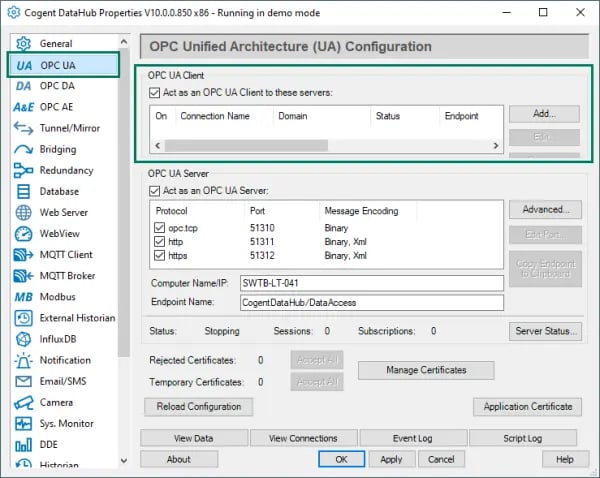
Task: Click the Status column header
Action: [x=388, y=116]
